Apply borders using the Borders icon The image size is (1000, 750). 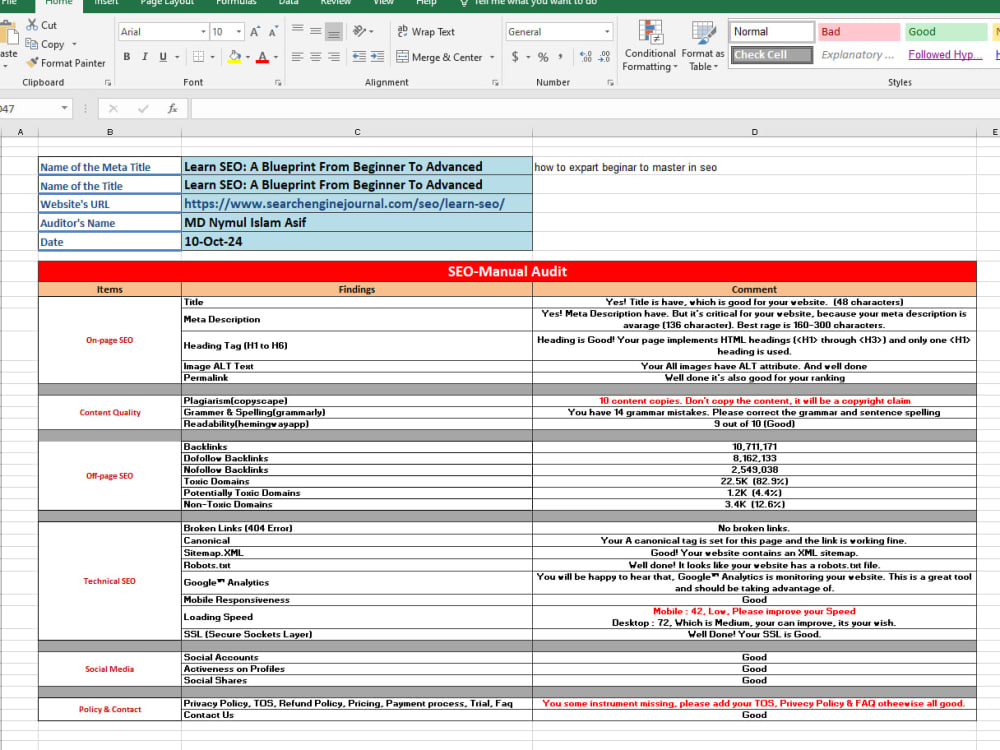click(198, 57)
